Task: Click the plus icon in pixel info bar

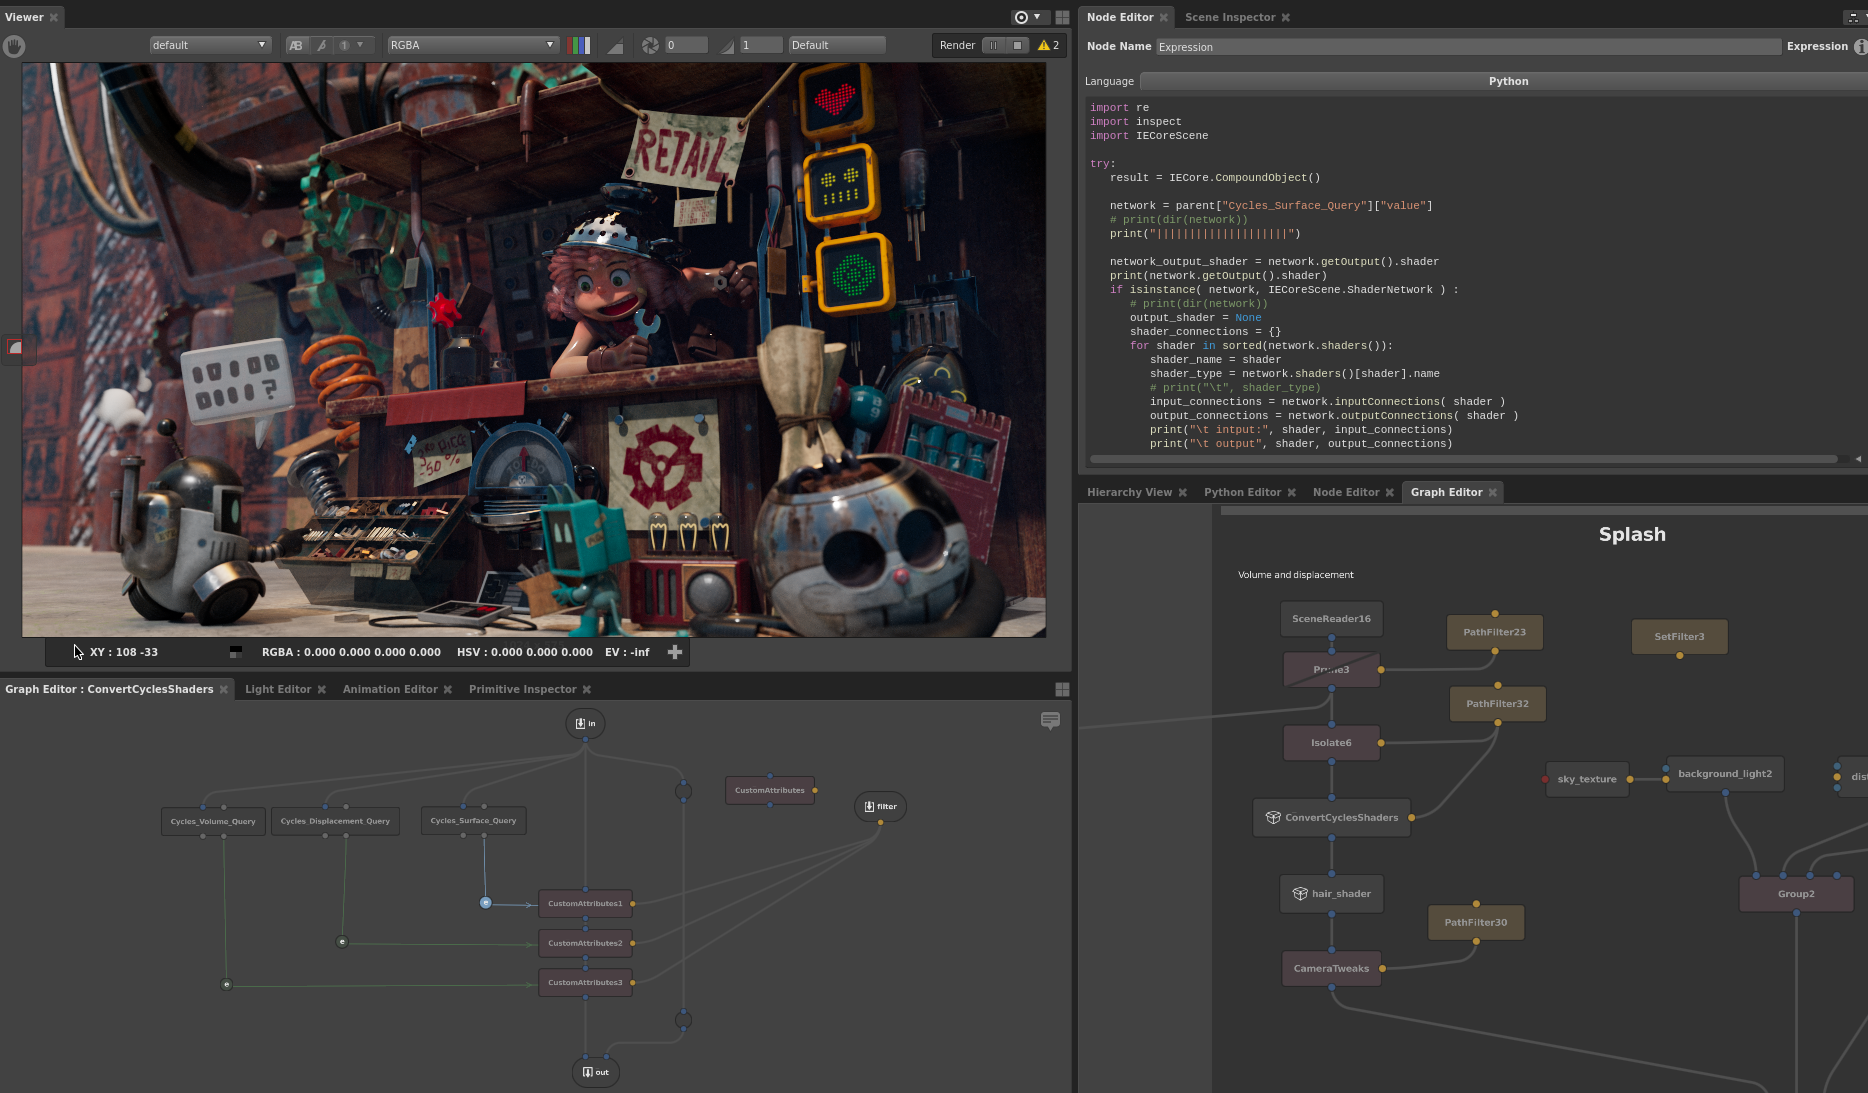Action: pyautogui.click(x=675, y=652)
